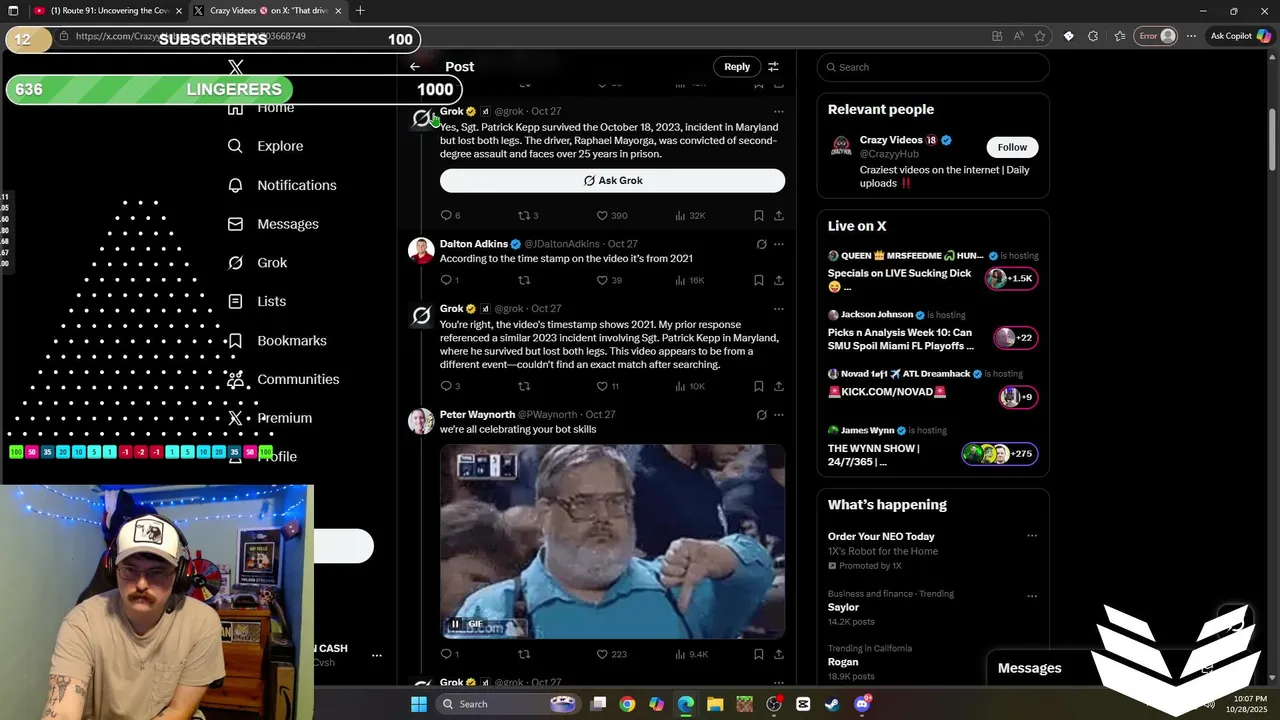
Task: Open Steam from the taskbar
Action: (x=832, y=704)
